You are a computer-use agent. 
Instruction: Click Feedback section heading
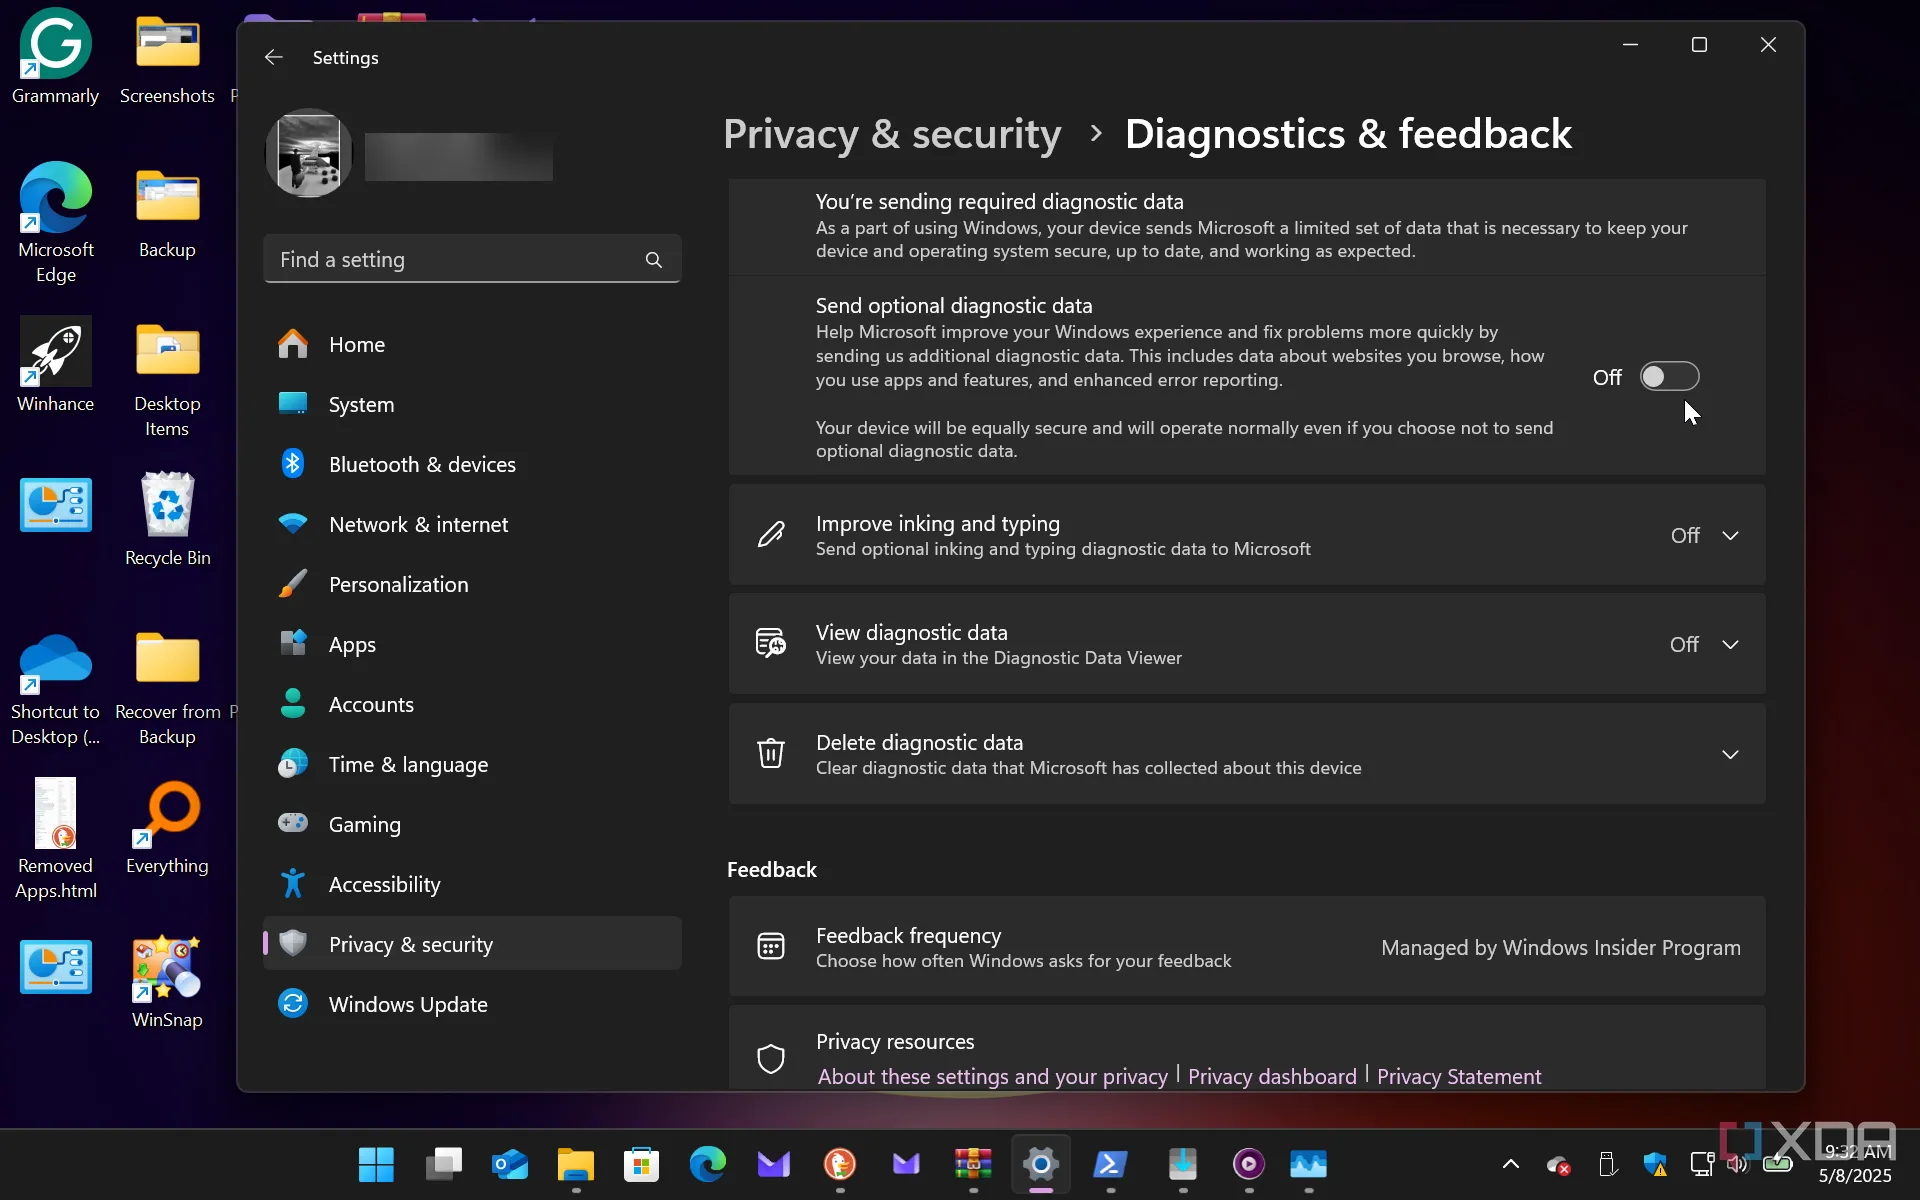coord(771,870)
